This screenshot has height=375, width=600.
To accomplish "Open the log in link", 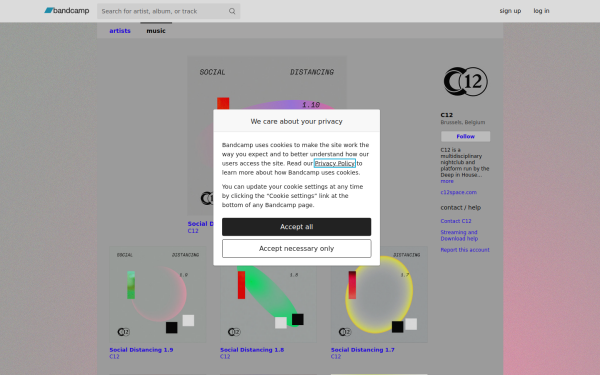I will (541, 11).
